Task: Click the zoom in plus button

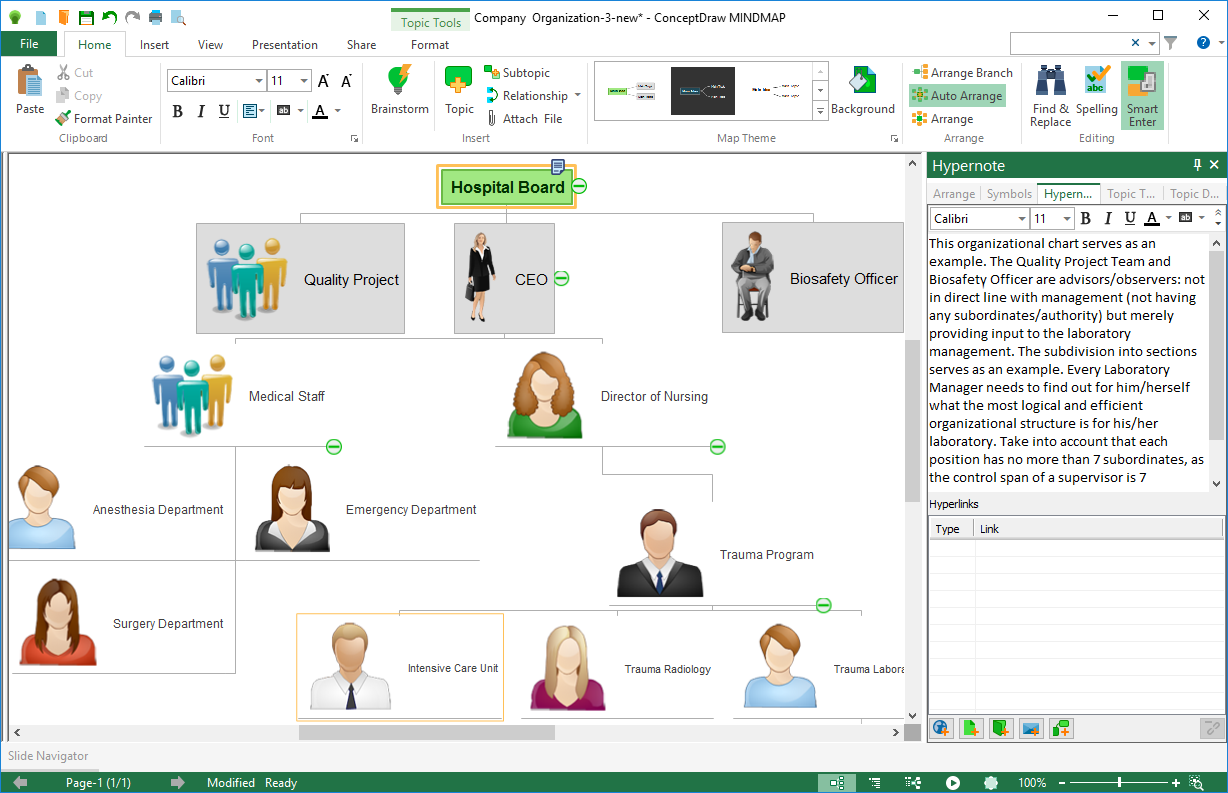Action: click(x=1176, y=783)
